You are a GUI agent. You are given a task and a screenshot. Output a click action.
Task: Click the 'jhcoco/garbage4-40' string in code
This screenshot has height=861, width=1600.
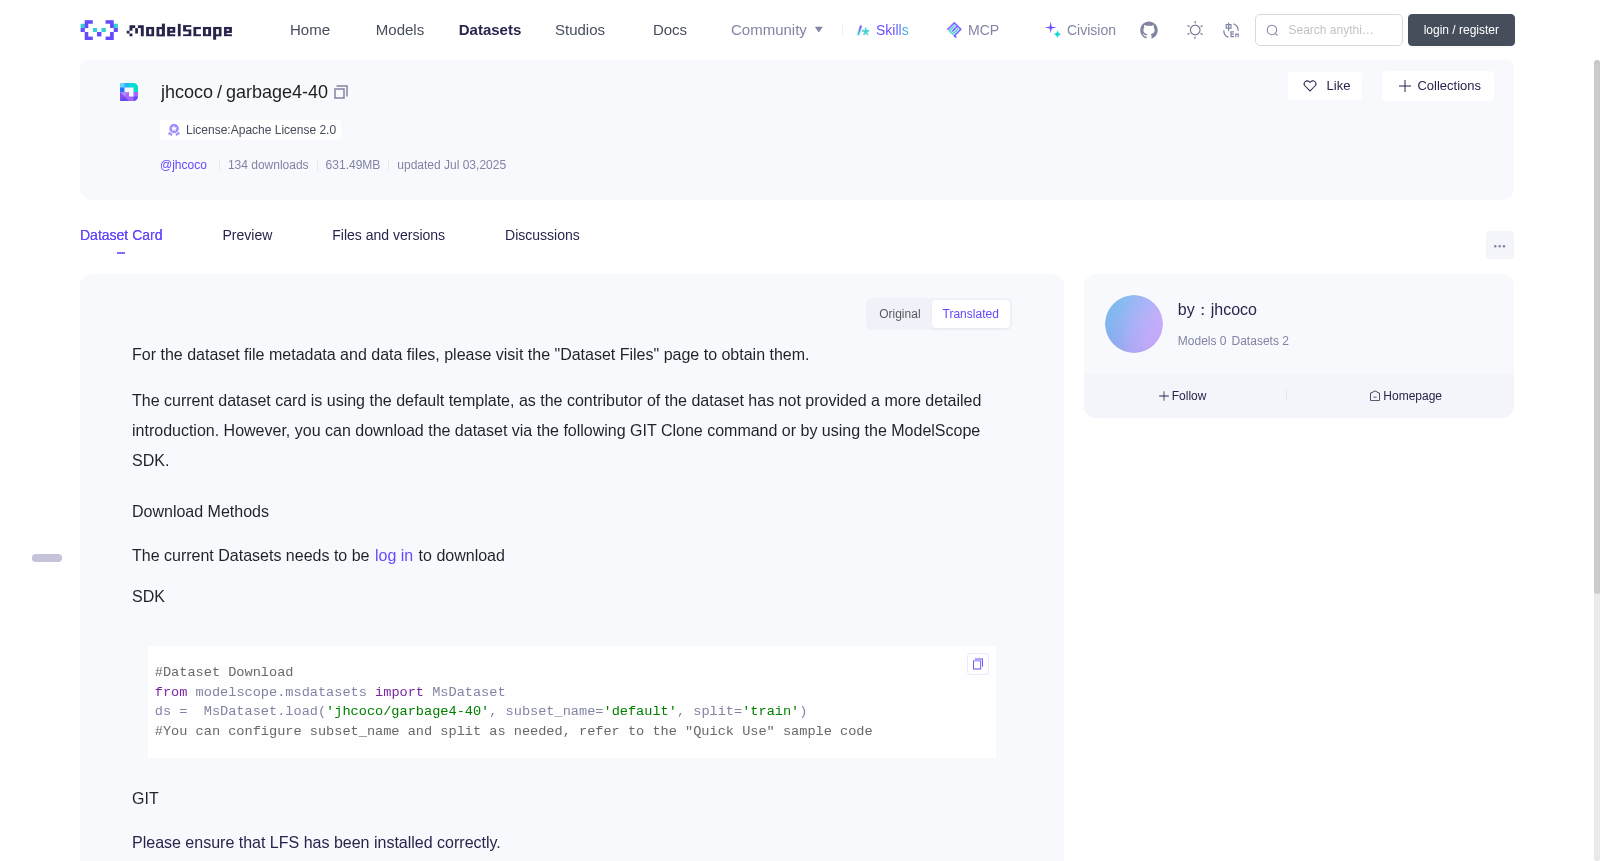pyautogui.click(x=407, y=711)
